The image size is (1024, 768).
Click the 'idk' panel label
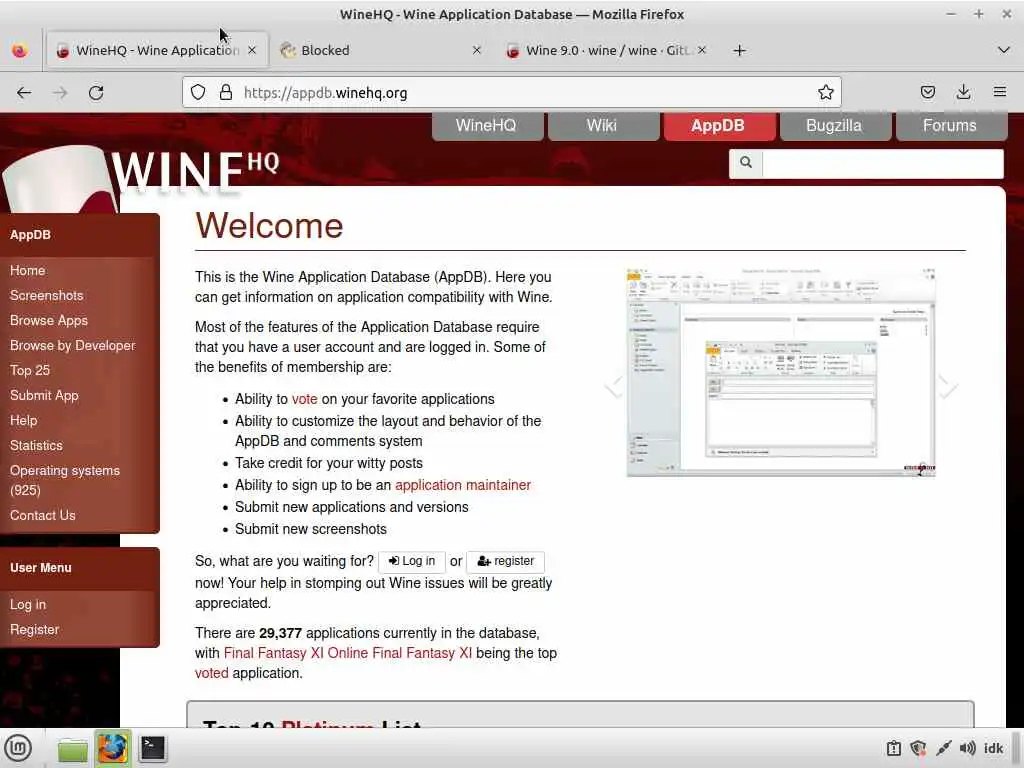point(993,748)
